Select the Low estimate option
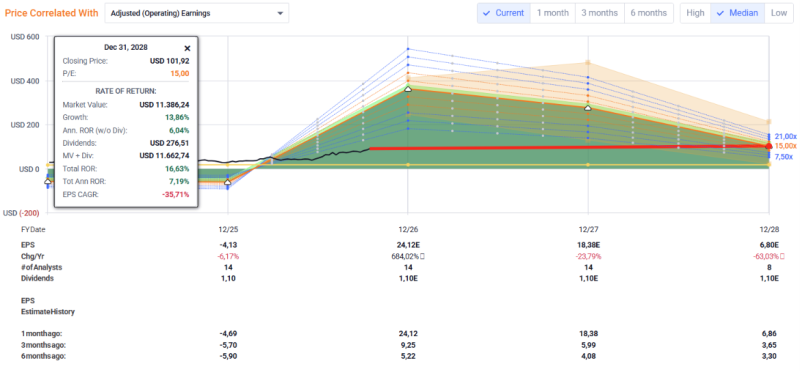The height and width of the screenshot is (371, 800). tap(779, 13)
